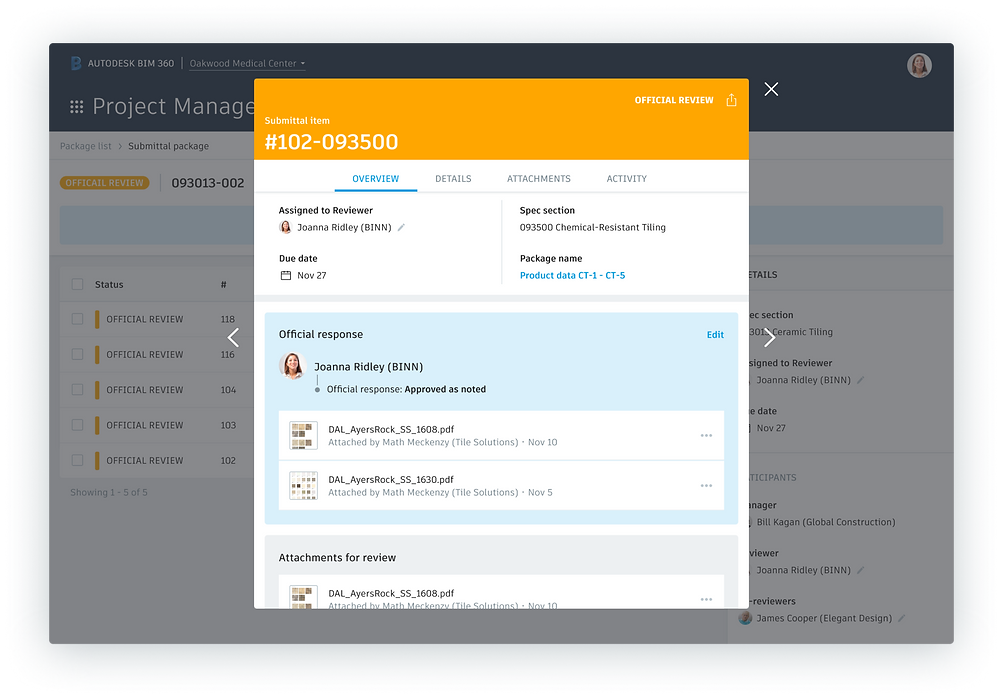Viewport: 1003px width, 699px height.
Task: Click Showing 1 - 5 of 5 text
Action: [x=109, y=492]
